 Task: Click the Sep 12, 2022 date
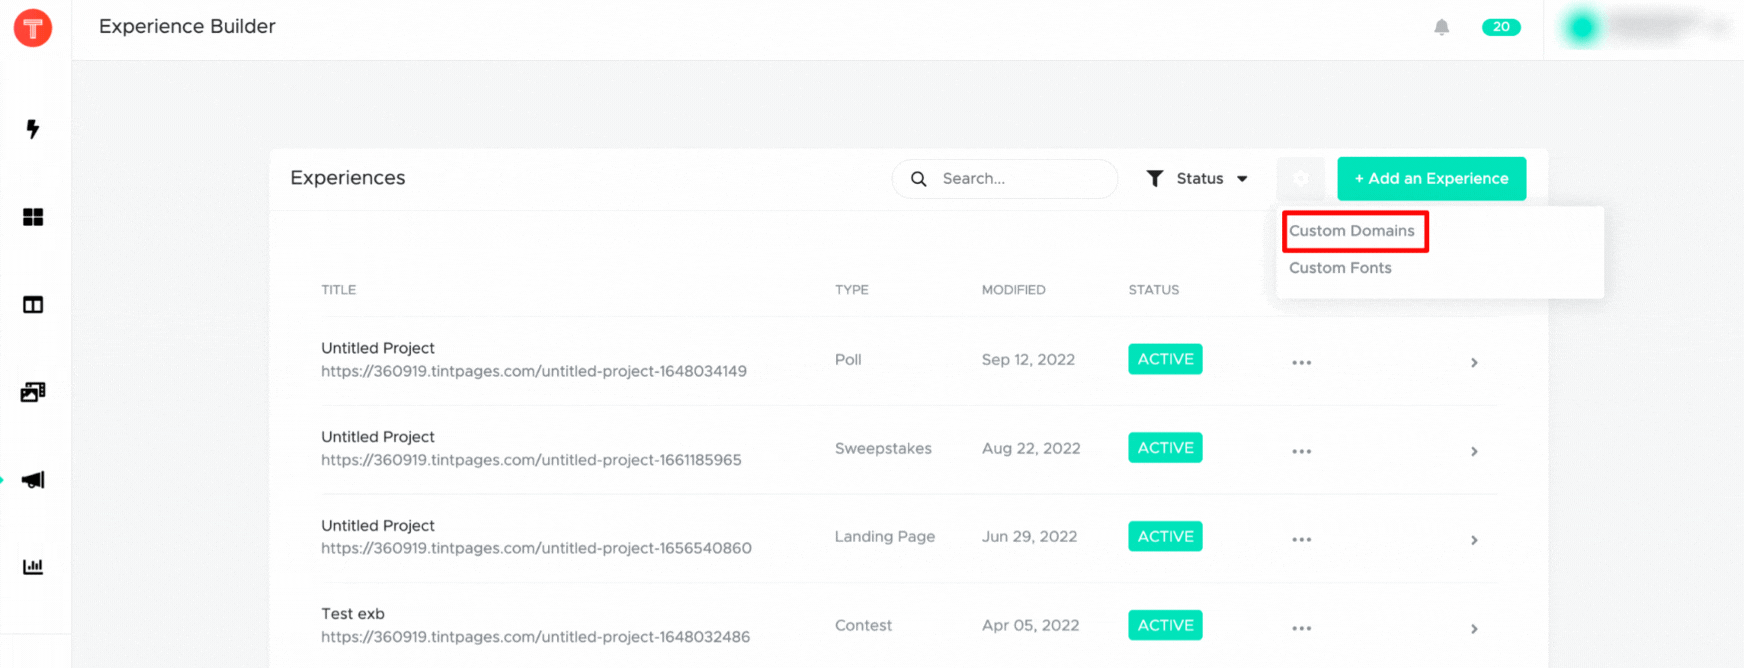pyautogui.click(x=1028, y=360)
